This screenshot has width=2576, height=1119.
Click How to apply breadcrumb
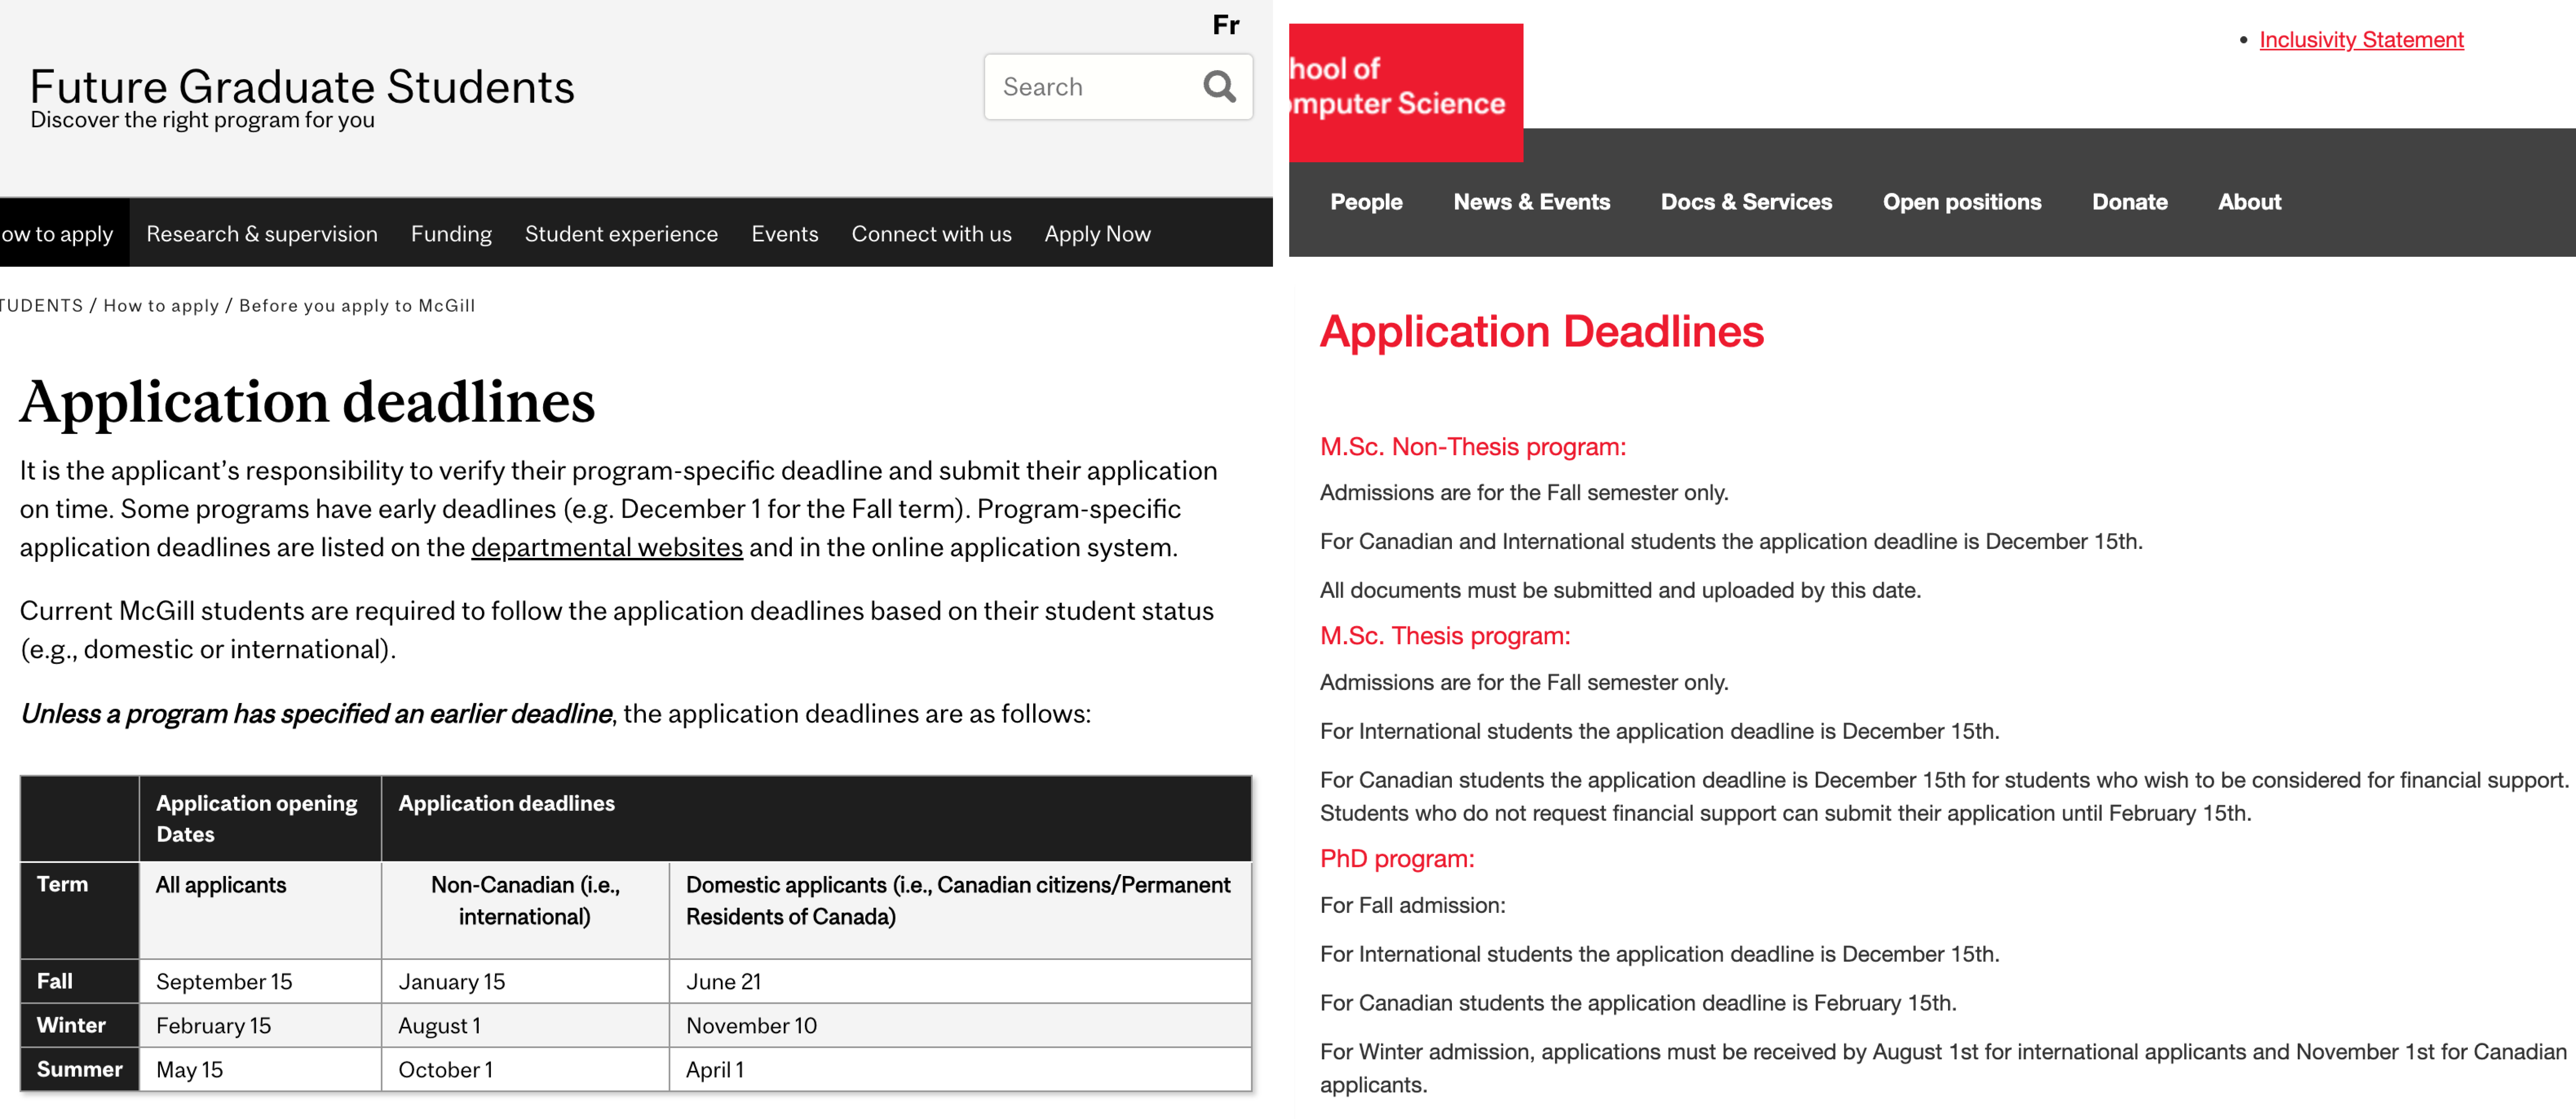tap(161, 306)
